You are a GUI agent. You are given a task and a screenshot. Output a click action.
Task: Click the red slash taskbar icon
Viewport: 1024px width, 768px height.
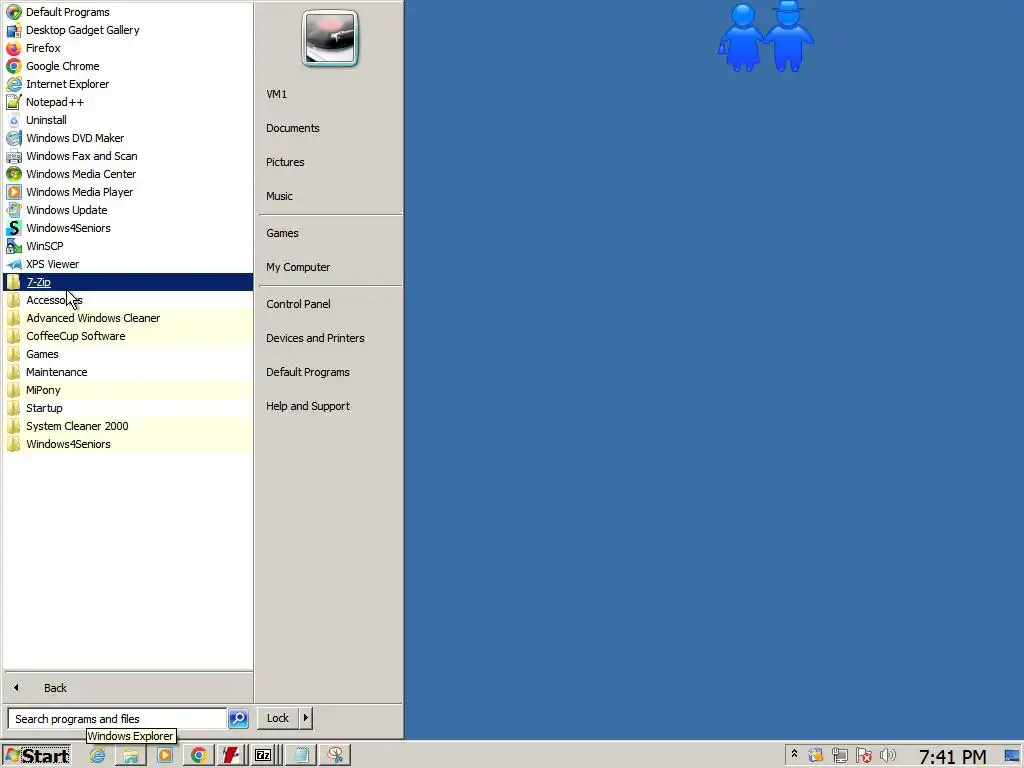tap(231, 756)
